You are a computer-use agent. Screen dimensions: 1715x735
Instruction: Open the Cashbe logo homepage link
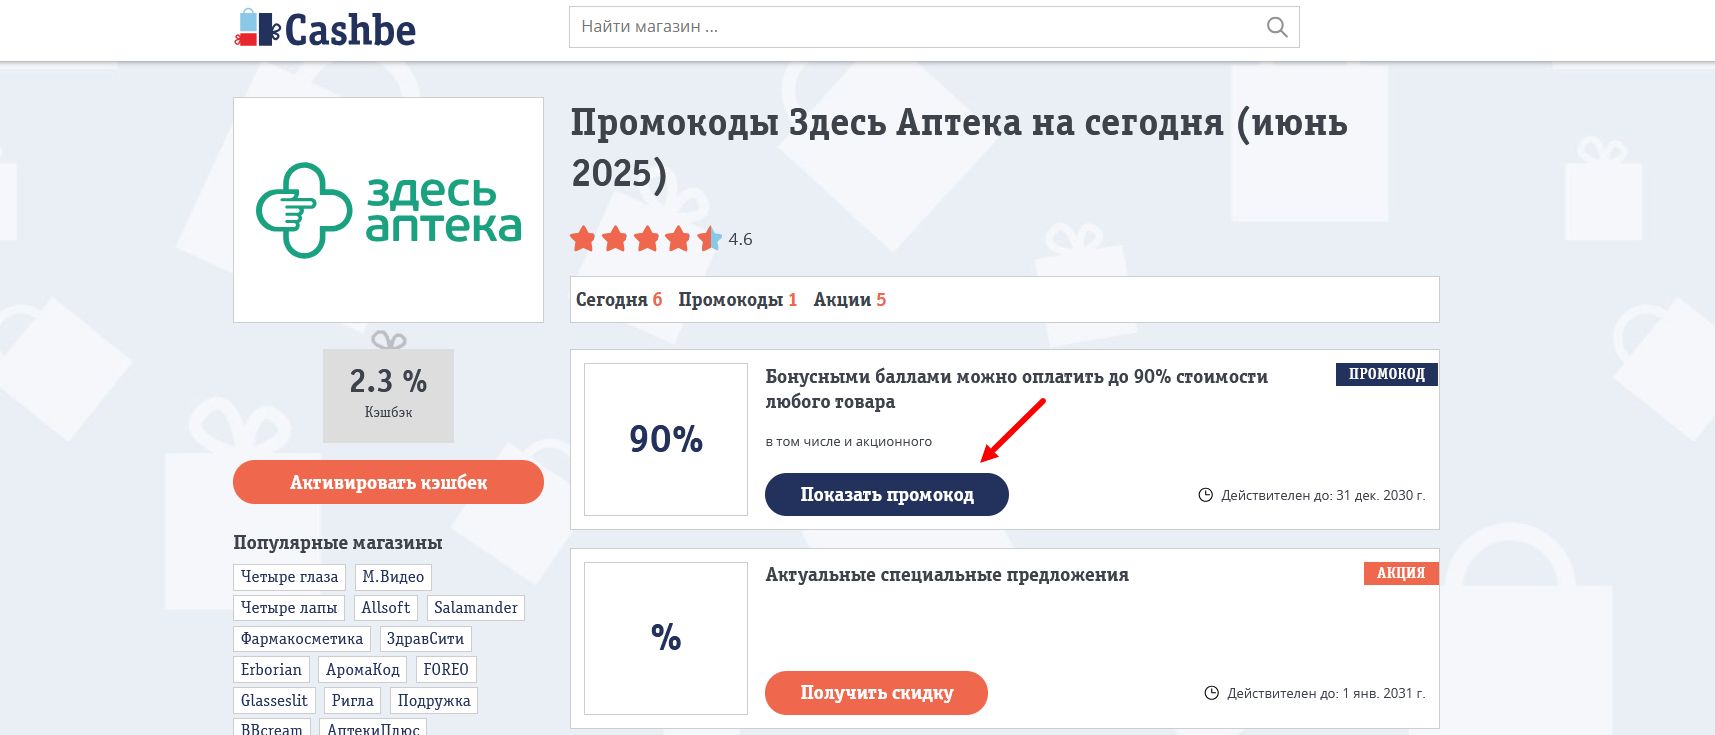click(x=325, y=29)
